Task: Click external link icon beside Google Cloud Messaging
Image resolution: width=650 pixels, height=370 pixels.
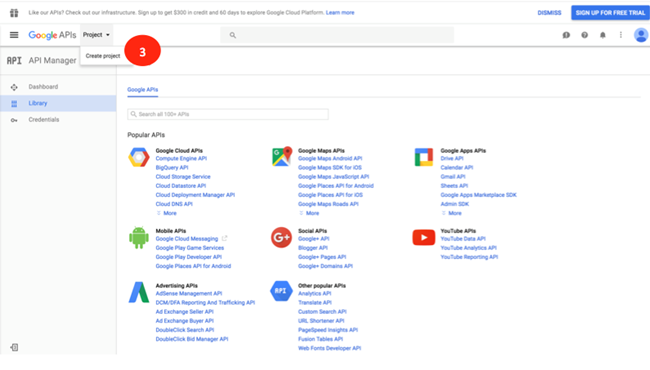Action: tap(224, 239)
